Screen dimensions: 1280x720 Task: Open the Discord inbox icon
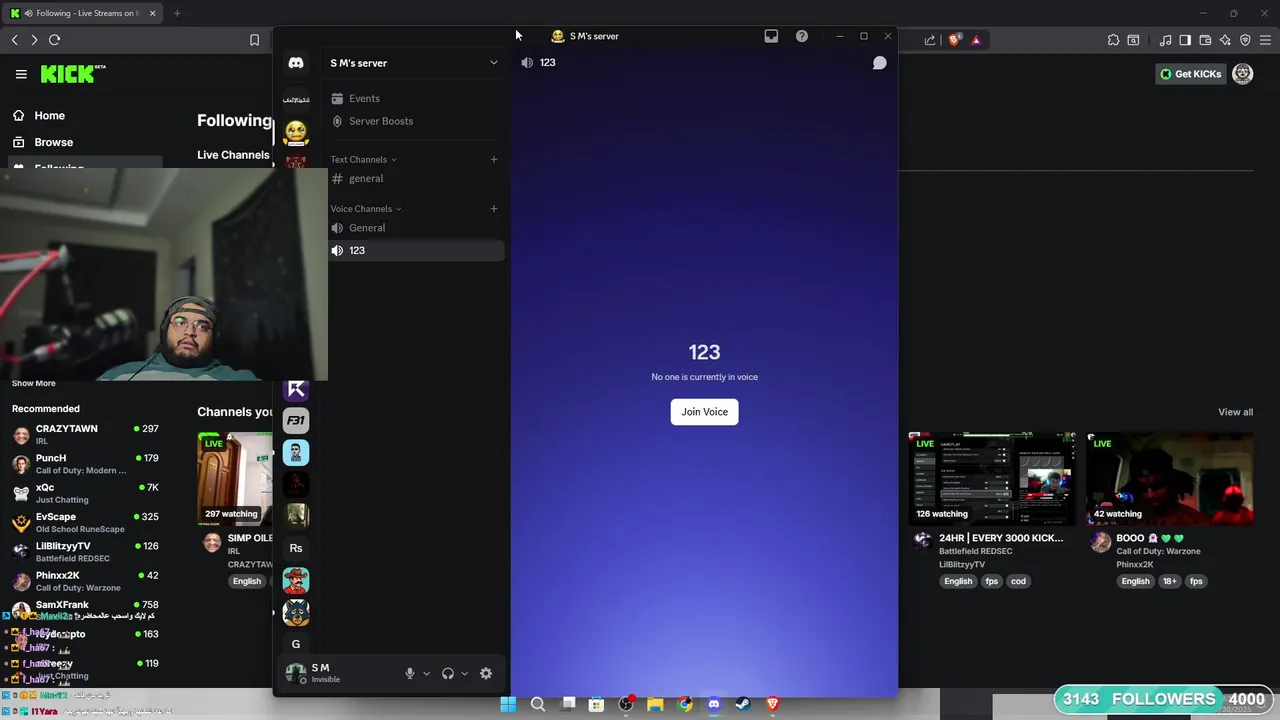pyautogui.click(x=771, y=36)
